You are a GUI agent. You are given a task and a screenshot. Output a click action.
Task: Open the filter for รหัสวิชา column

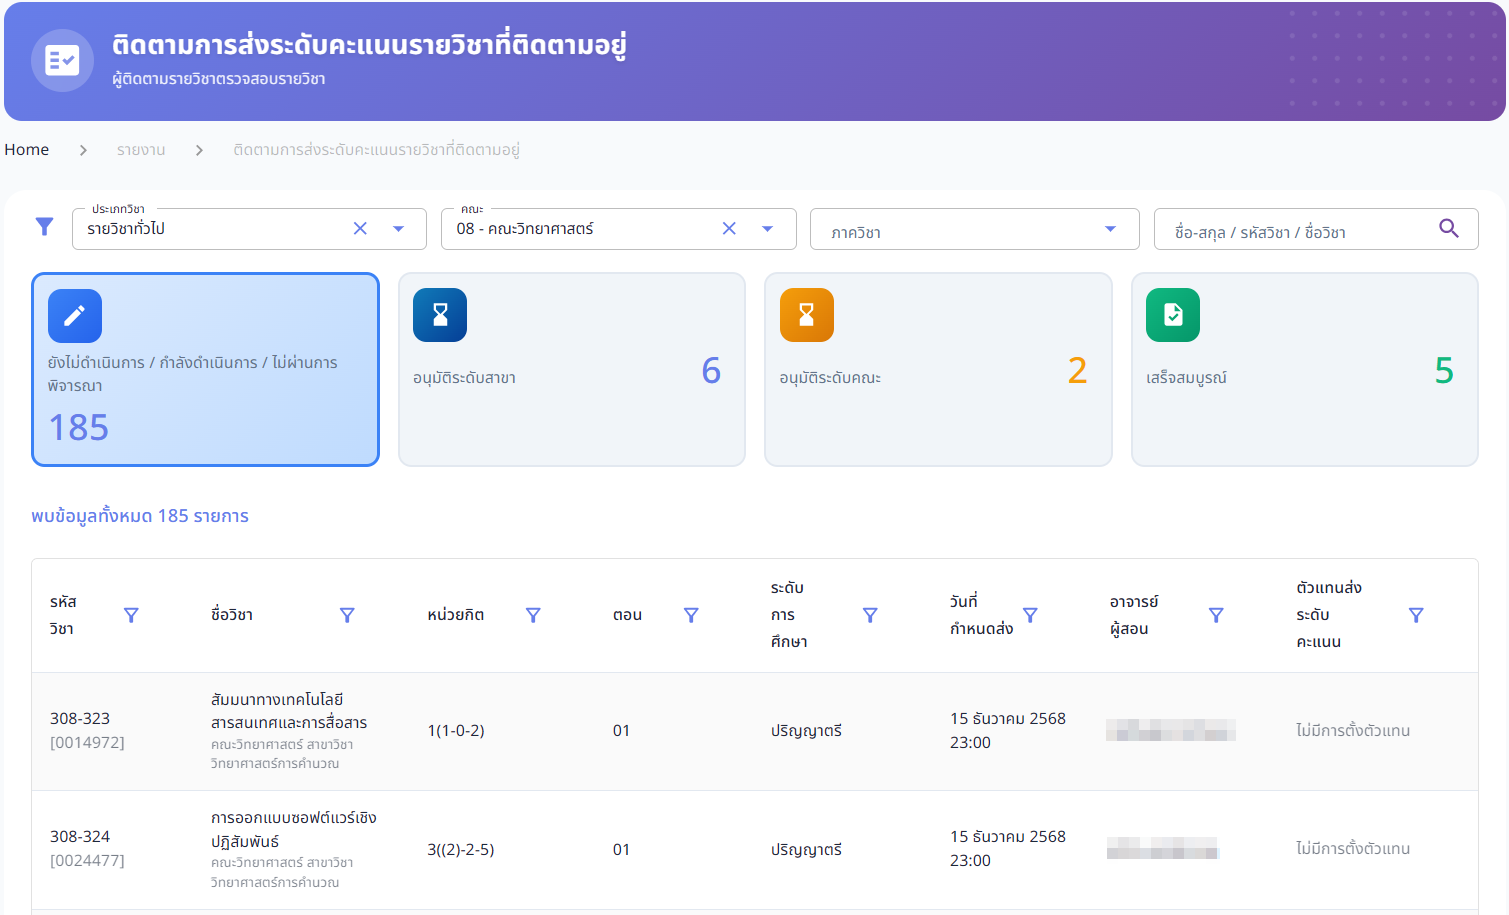tap(131, 615)
